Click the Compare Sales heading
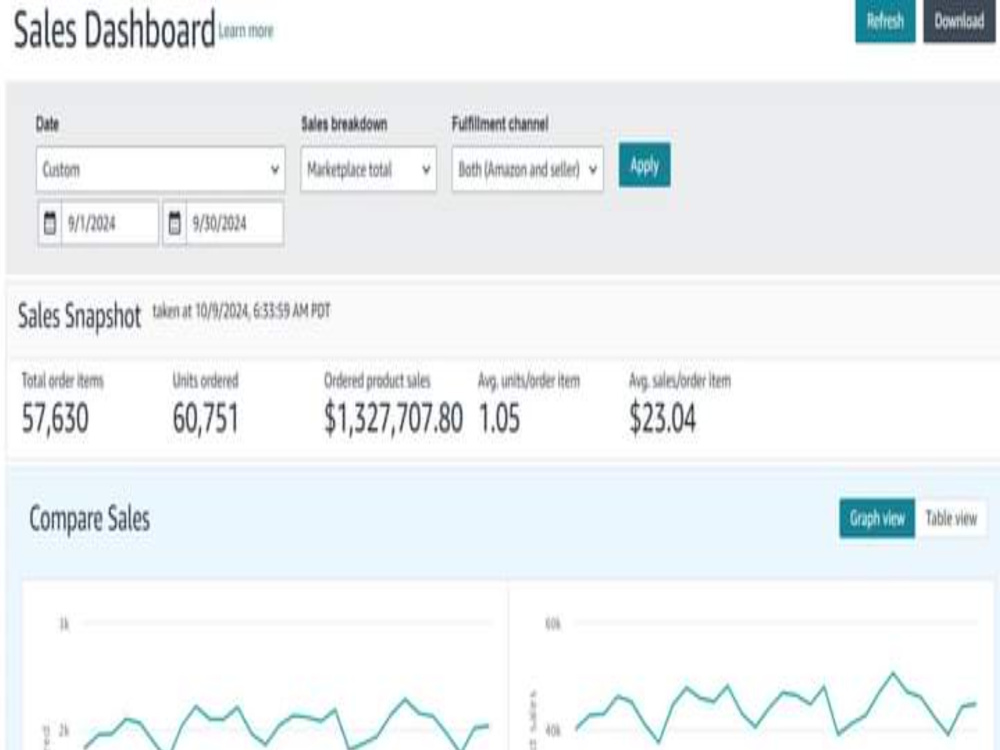 pyautogui.click(x=90, y=518)
